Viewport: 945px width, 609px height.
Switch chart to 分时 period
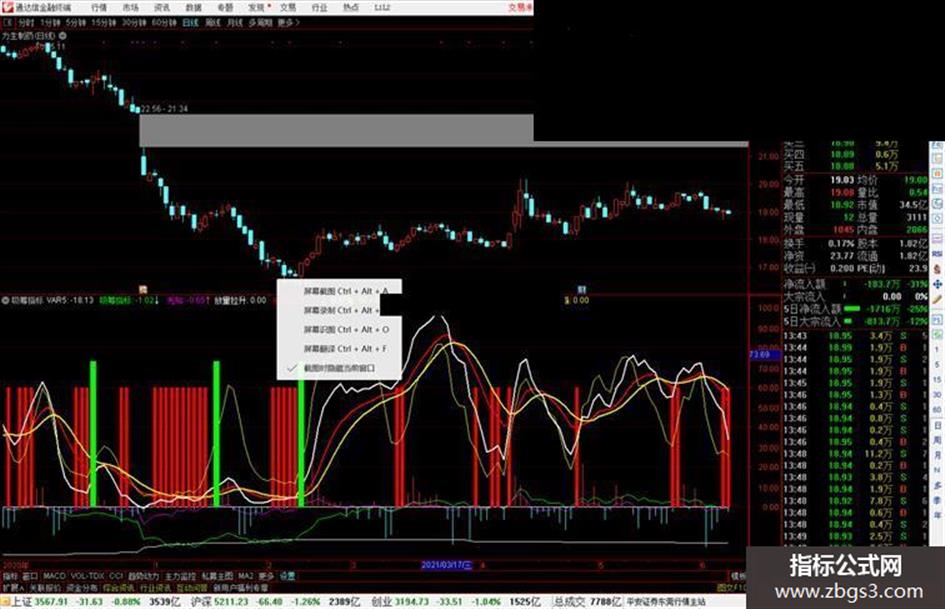coord(26,22)
